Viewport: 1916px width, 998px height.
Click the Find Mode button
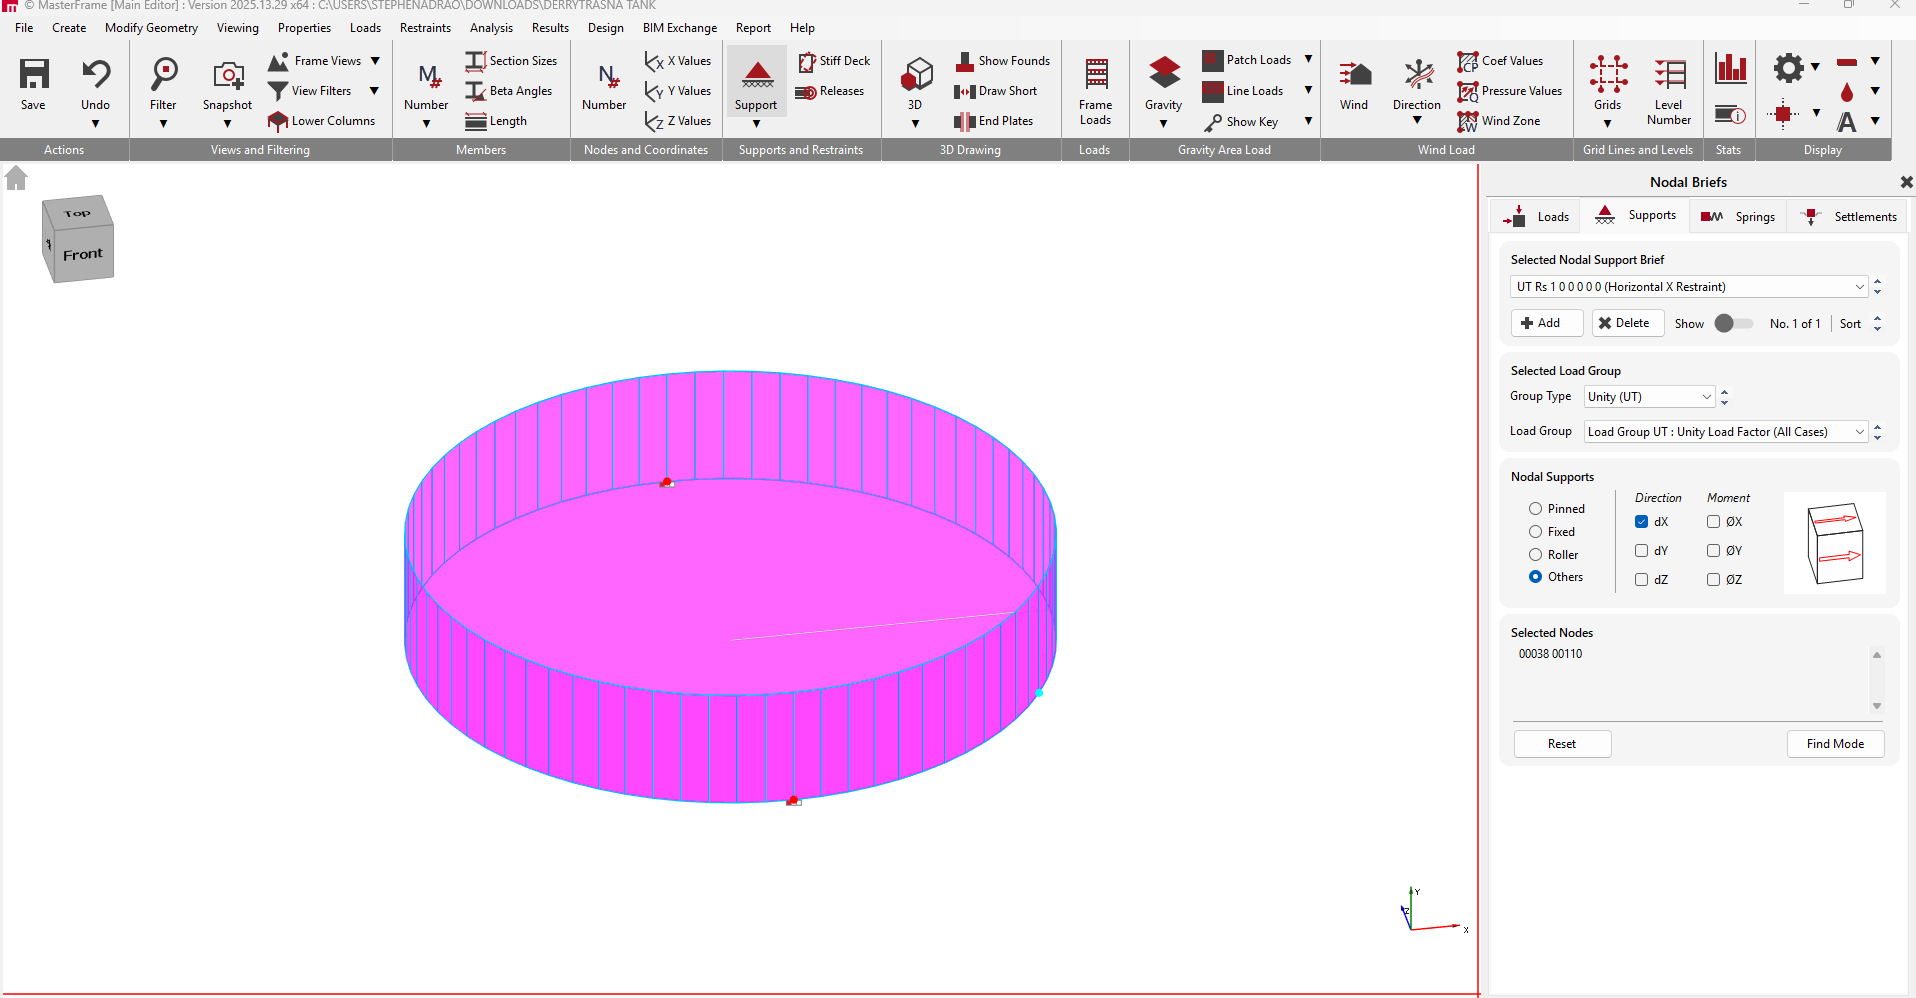point(1835,744)
